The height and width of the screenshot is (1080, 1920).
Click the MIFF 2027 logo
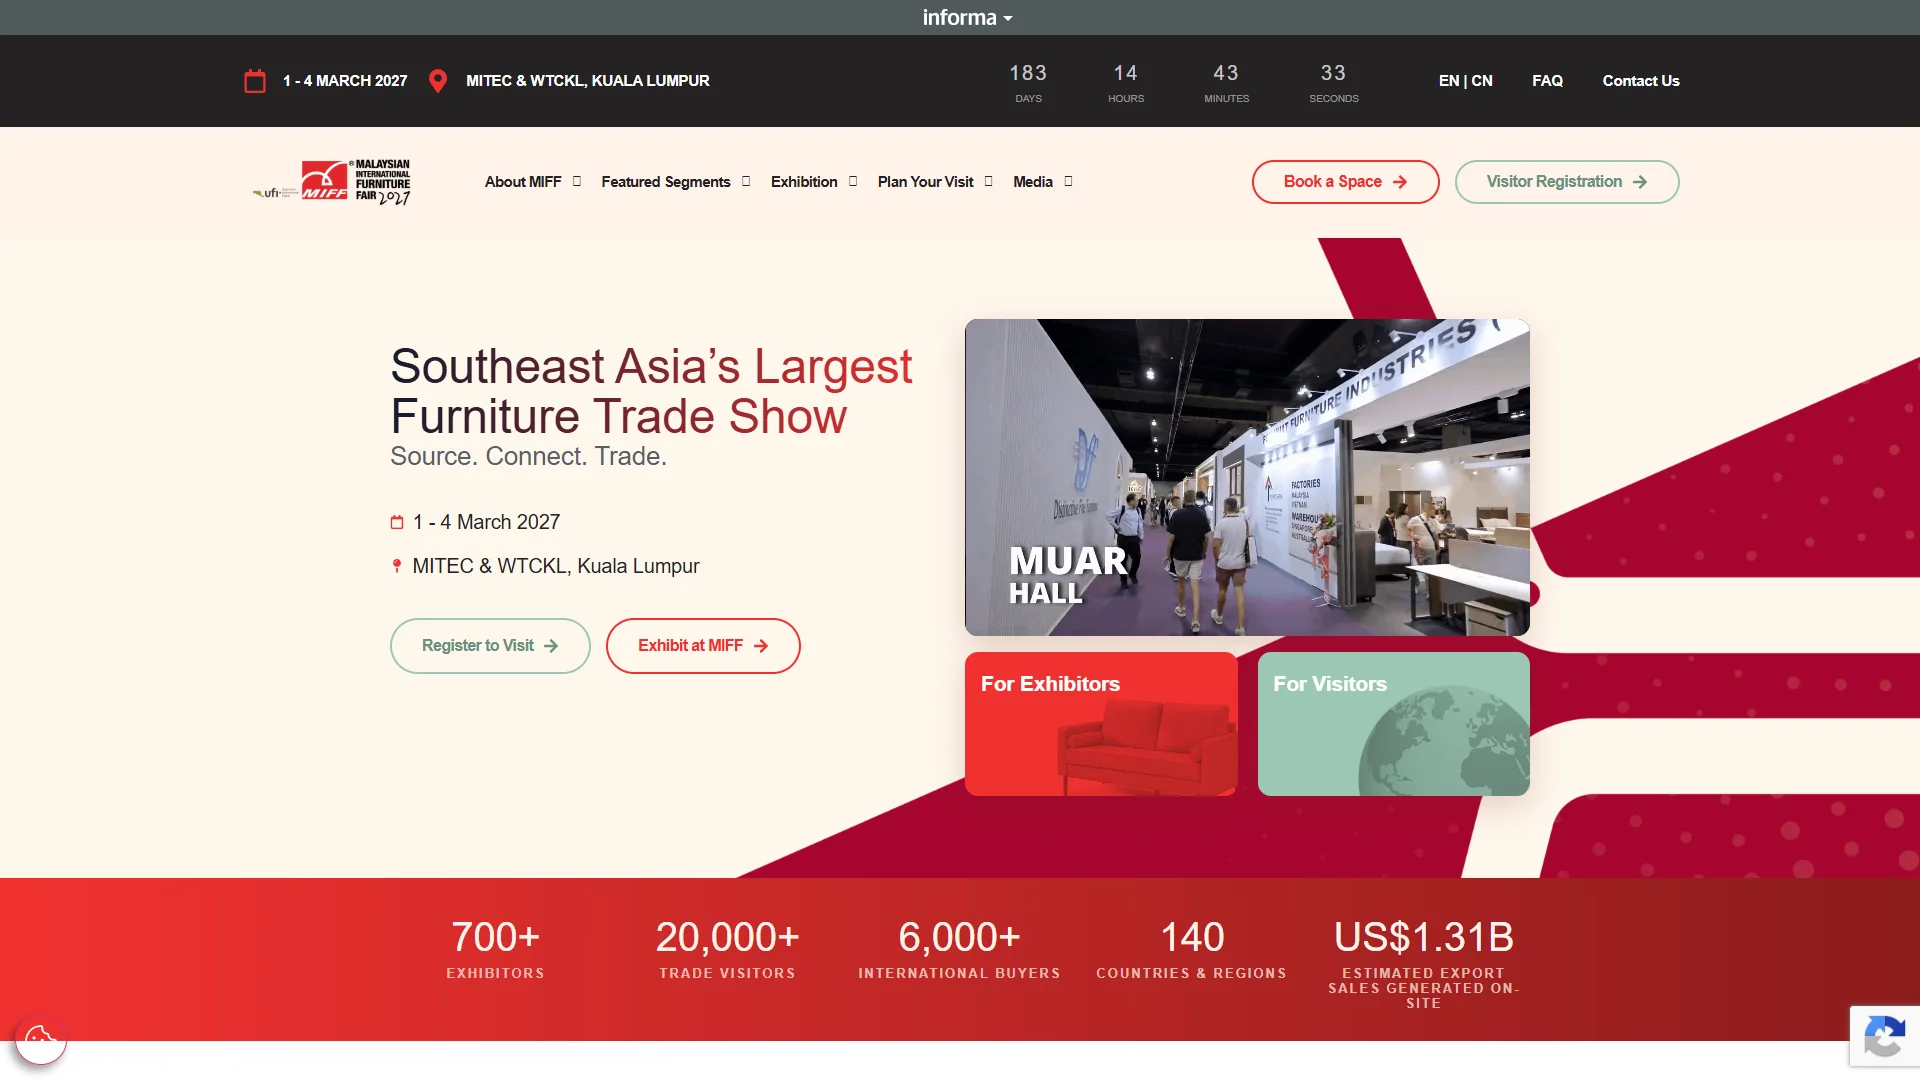point(356,182)
